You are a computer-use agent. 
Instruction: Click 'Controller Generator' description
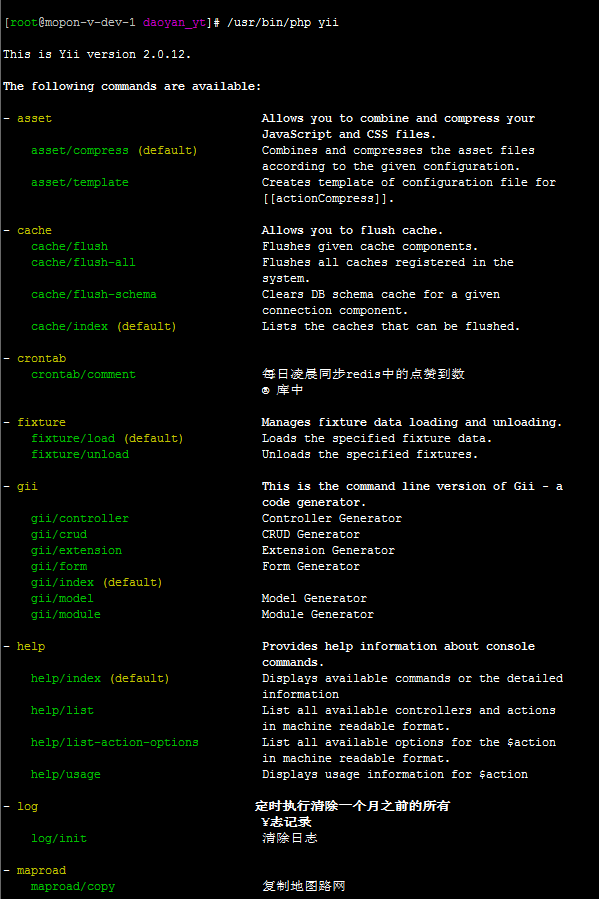click(x=331, y=518)
